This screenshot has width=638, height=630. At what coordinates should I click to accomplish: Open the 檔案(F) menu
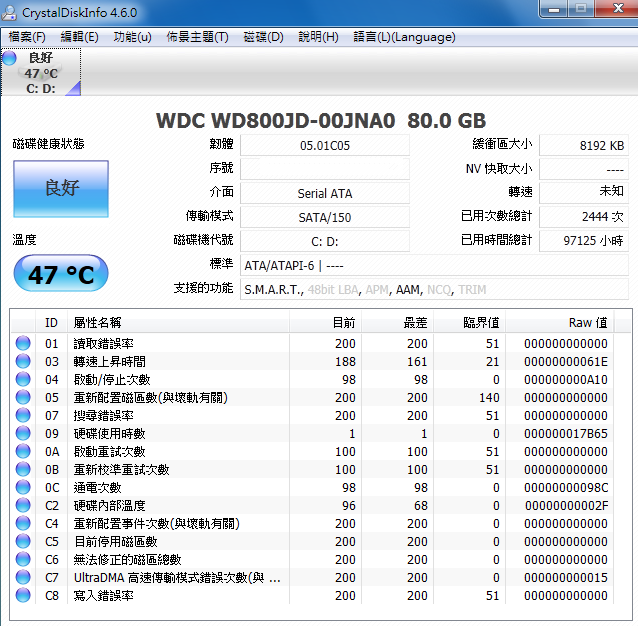point(27,37)
